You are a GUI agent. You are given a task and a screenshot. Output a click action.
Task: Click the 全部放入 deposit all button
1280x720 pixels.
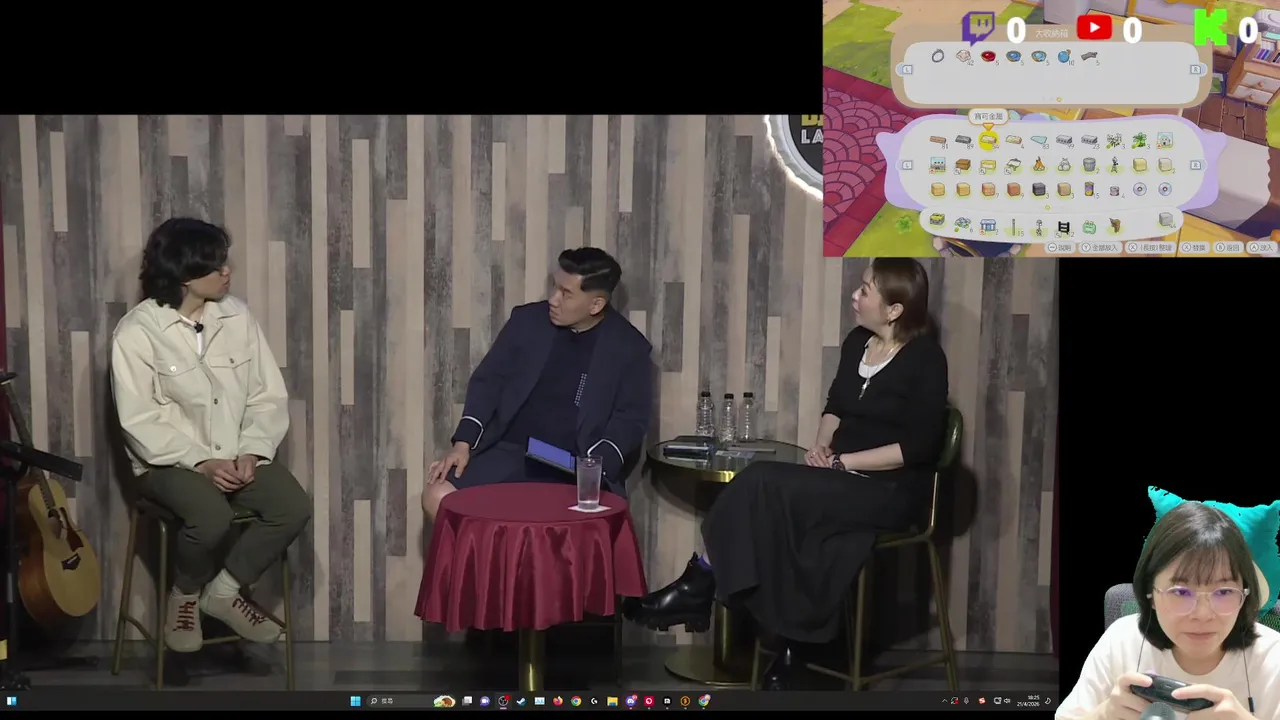1099,247
